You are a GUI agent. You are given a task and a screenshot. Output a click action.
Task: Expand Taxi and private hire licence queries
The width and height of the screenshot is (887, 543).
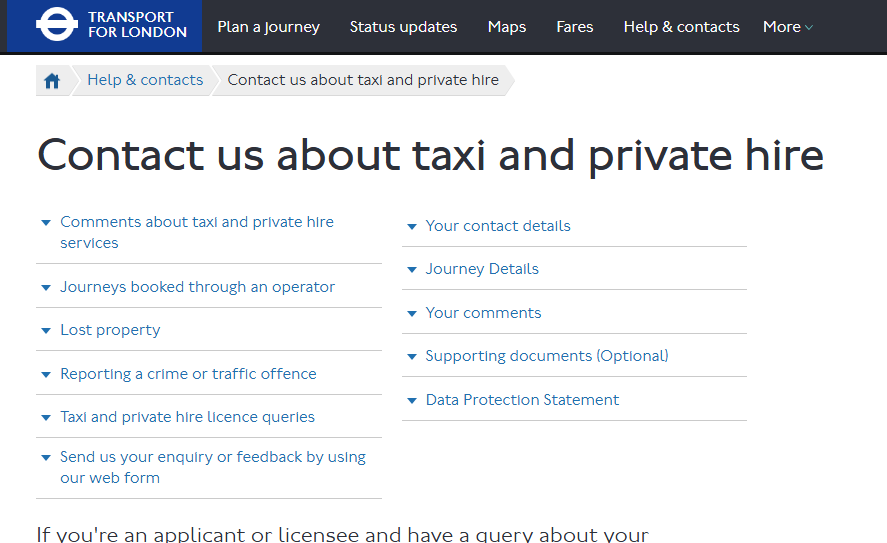click(209, 417)
